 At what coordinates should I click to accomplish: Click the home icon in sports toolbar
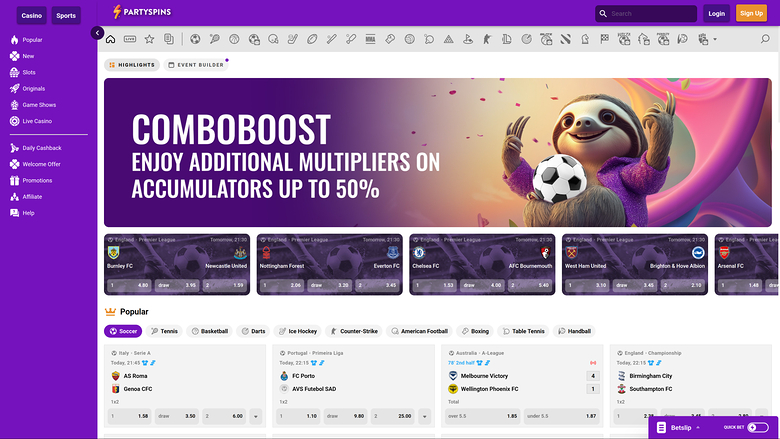pyautogui.click(x=110, y=40)
